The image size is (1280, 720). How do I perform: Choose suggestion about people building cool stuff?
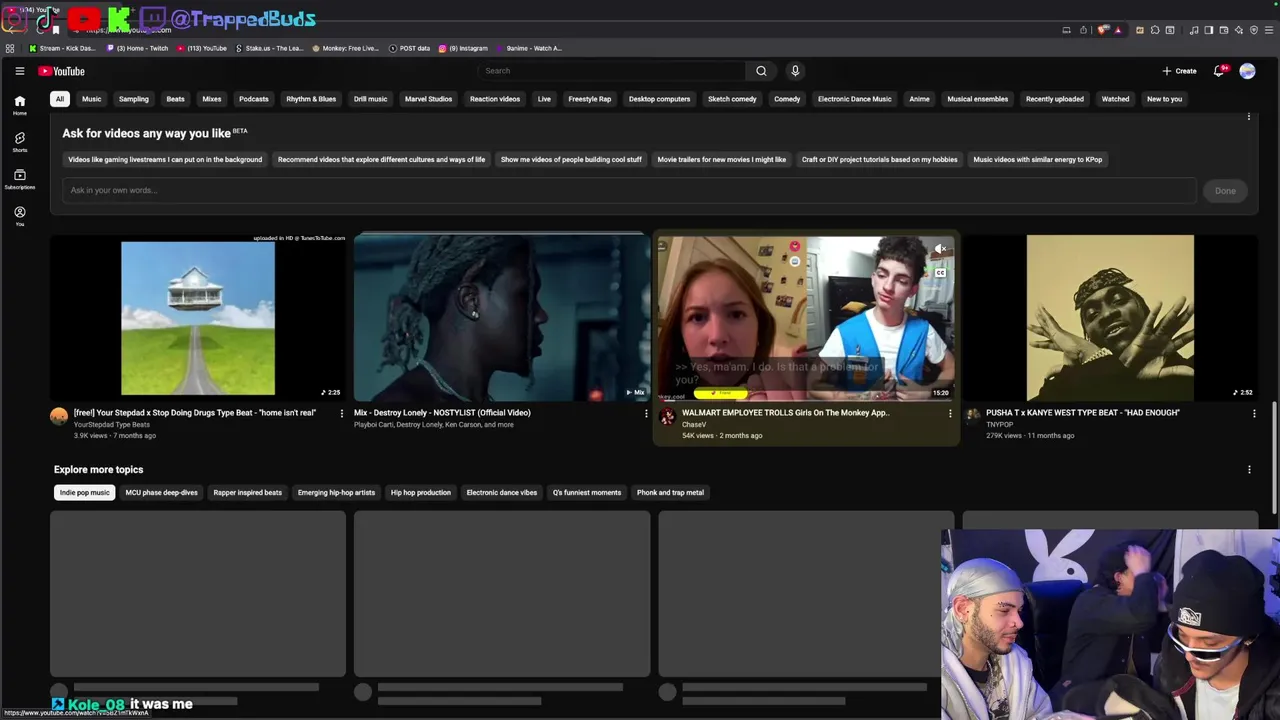tap(571, 159)
